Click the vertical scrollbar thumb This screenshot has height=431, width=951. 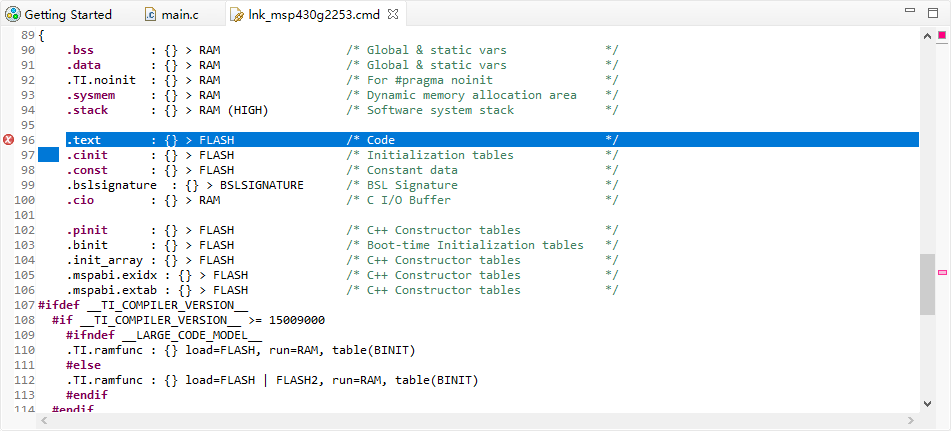(927, 283)
